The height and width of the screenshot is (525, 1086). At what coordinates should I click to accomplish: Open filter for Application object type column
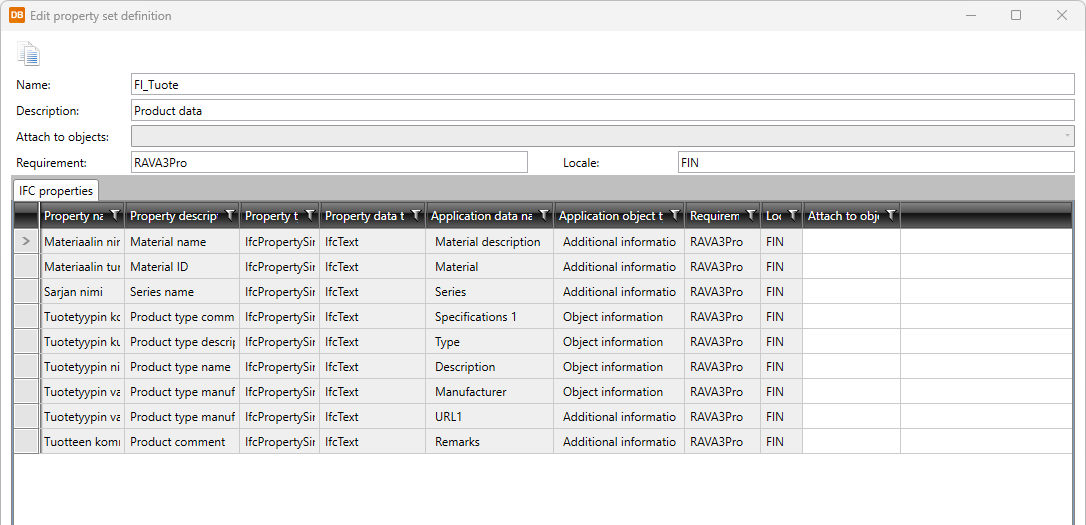tap(675, 215)
